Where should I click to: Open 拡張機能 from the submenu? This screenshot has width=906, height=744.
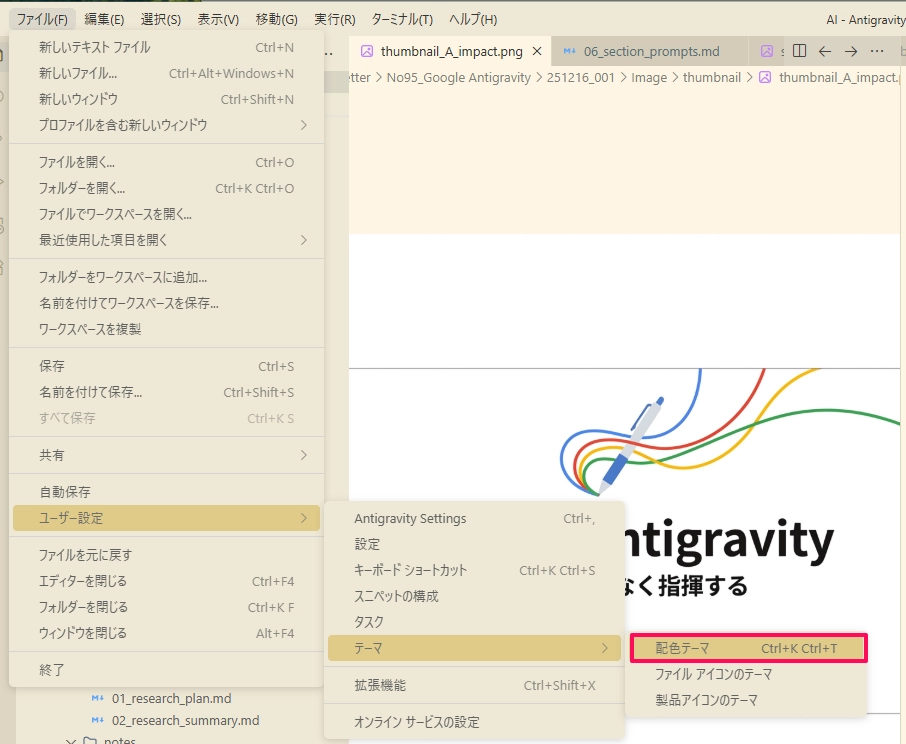[x=474, y=685]
